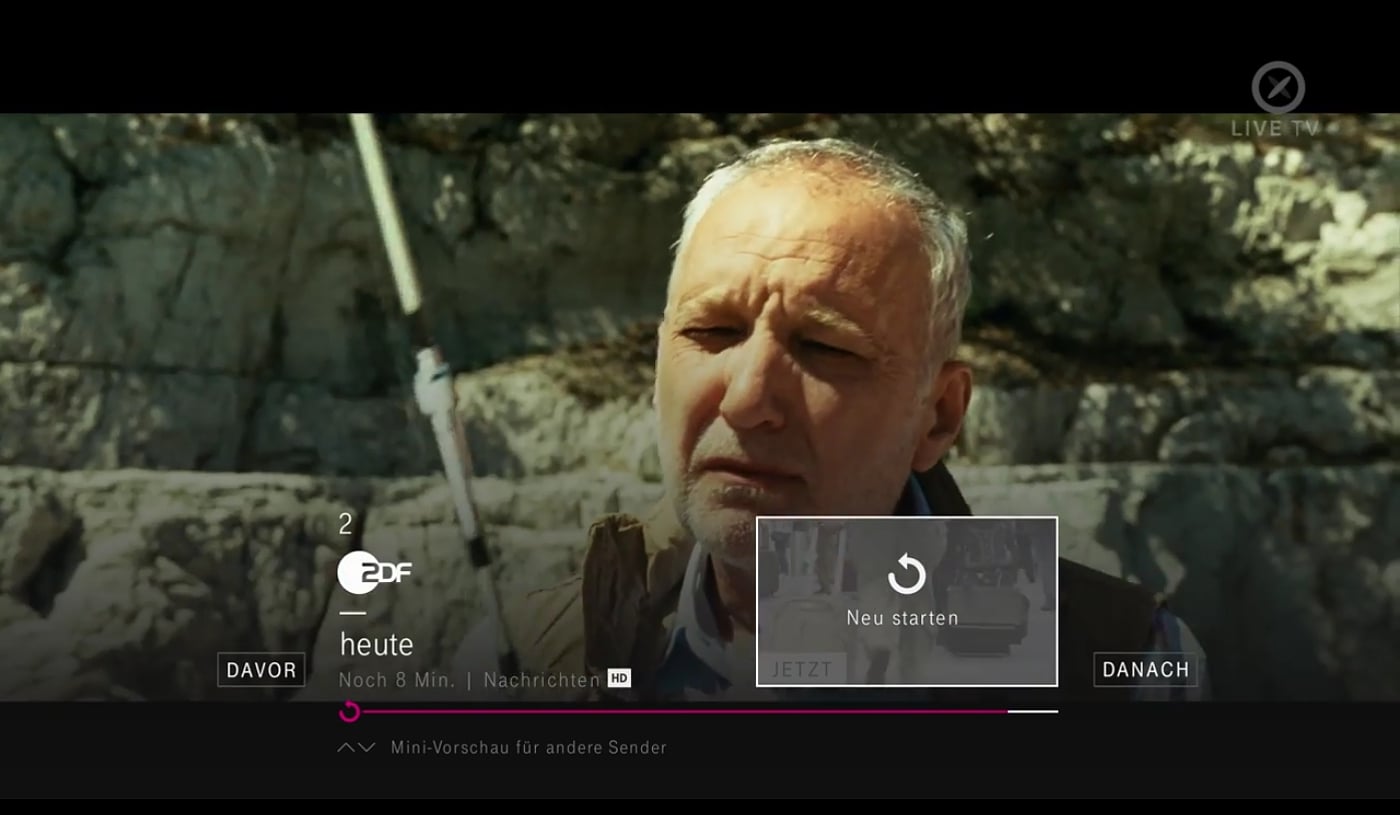
Task: Click the LIVE TV label top right
Action: pyautogui.click(x=1274, y=127)
